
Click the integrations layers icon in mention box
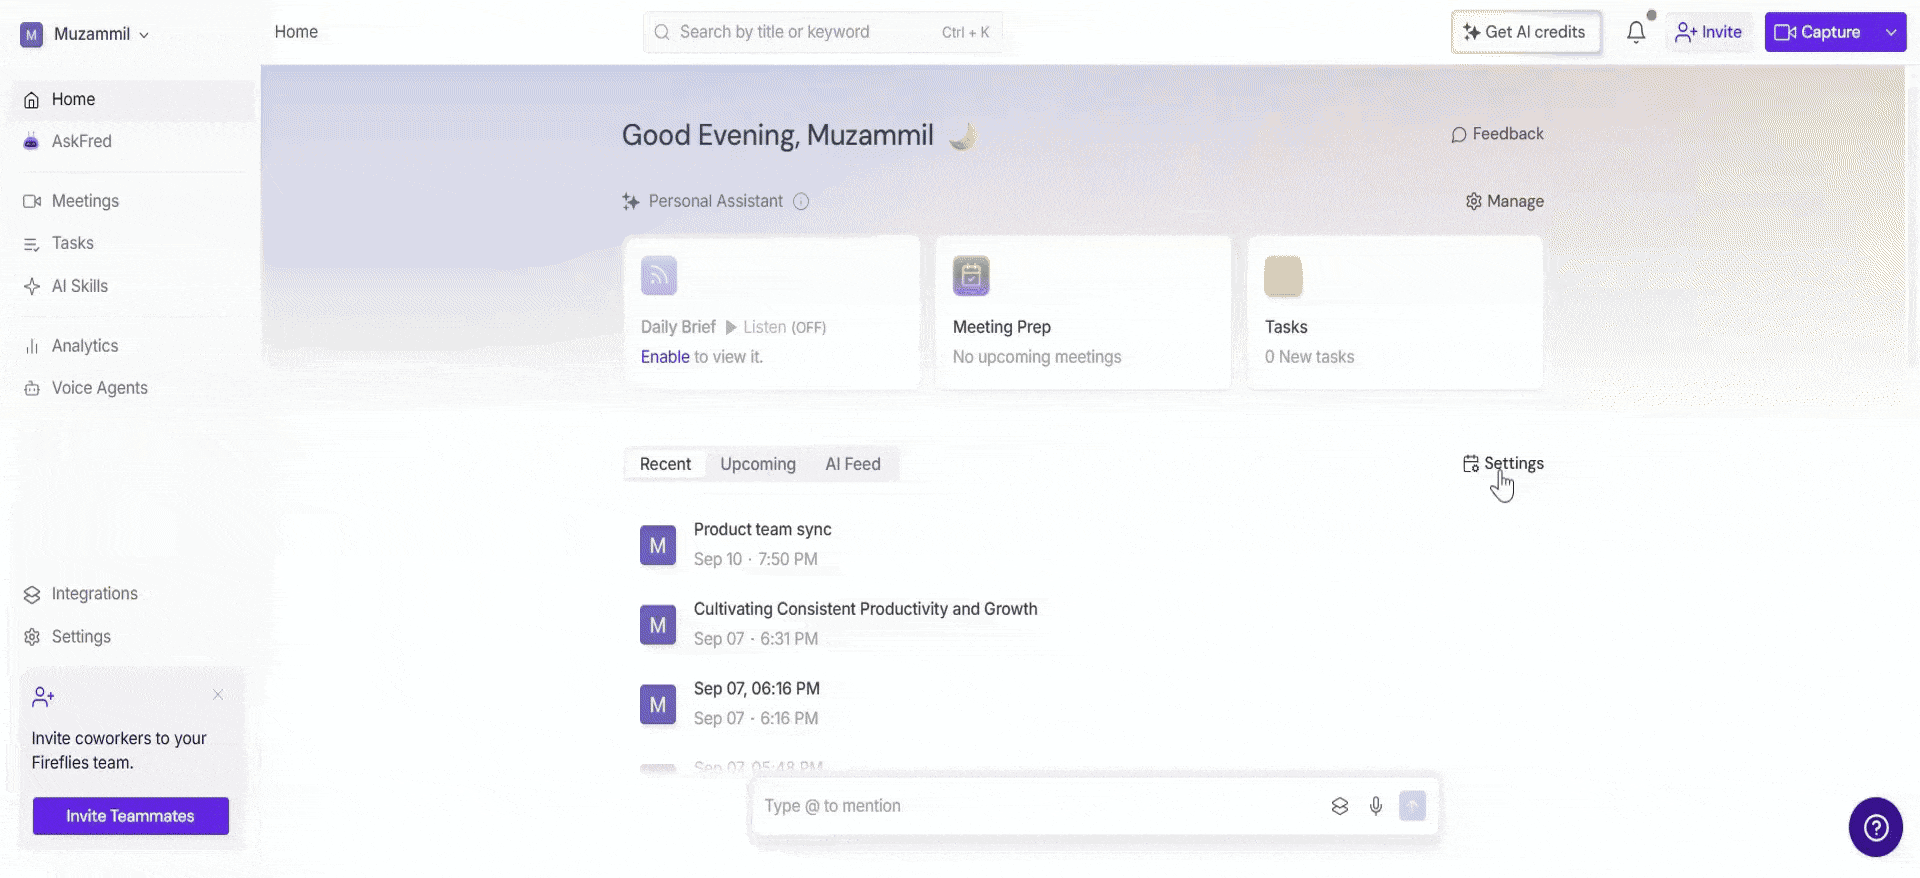pyautogui.click(x=1340, y=806)
